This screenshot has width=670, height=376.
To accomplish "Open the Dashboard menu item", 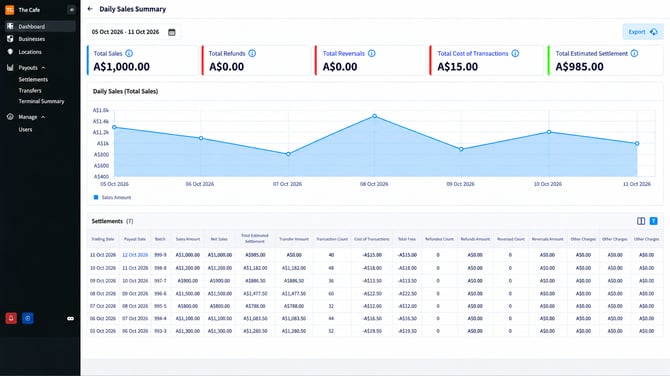I will click(40, 26).
